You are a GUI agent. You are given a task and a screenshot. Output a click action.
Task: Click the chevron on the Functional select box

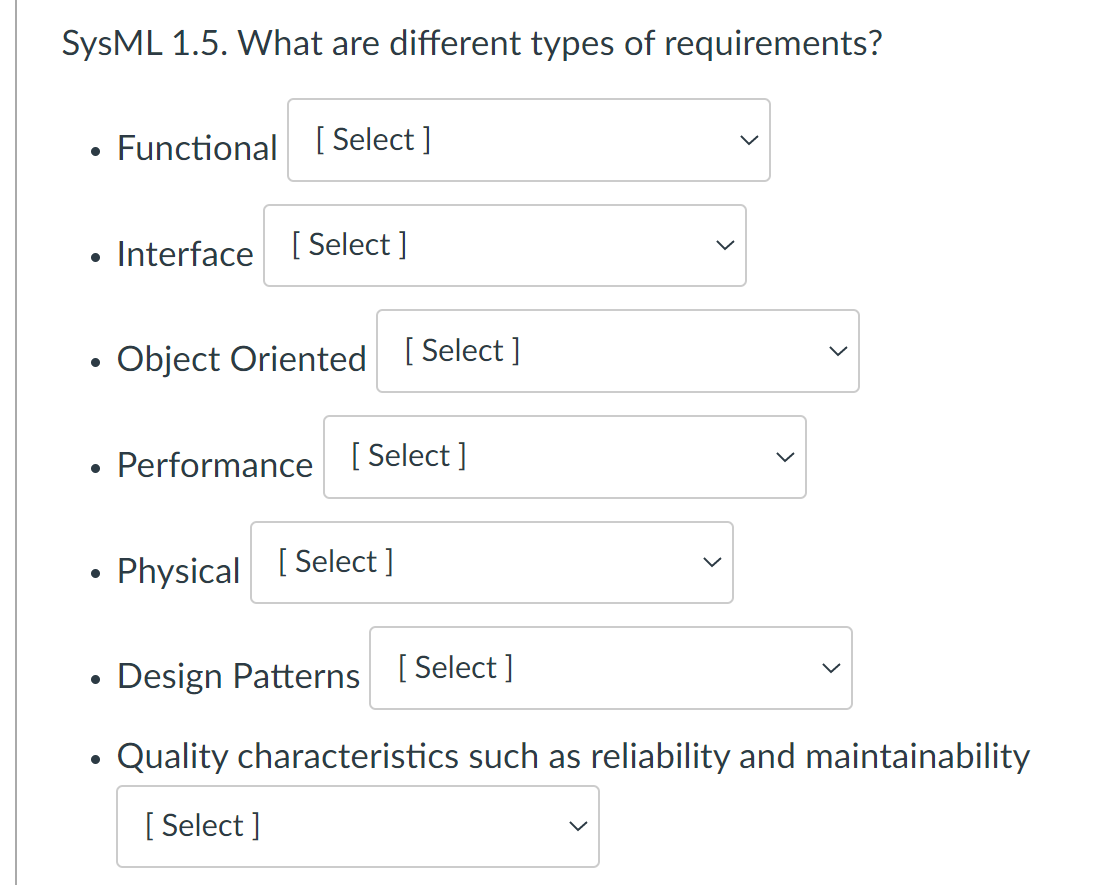(x=748, y=140)
